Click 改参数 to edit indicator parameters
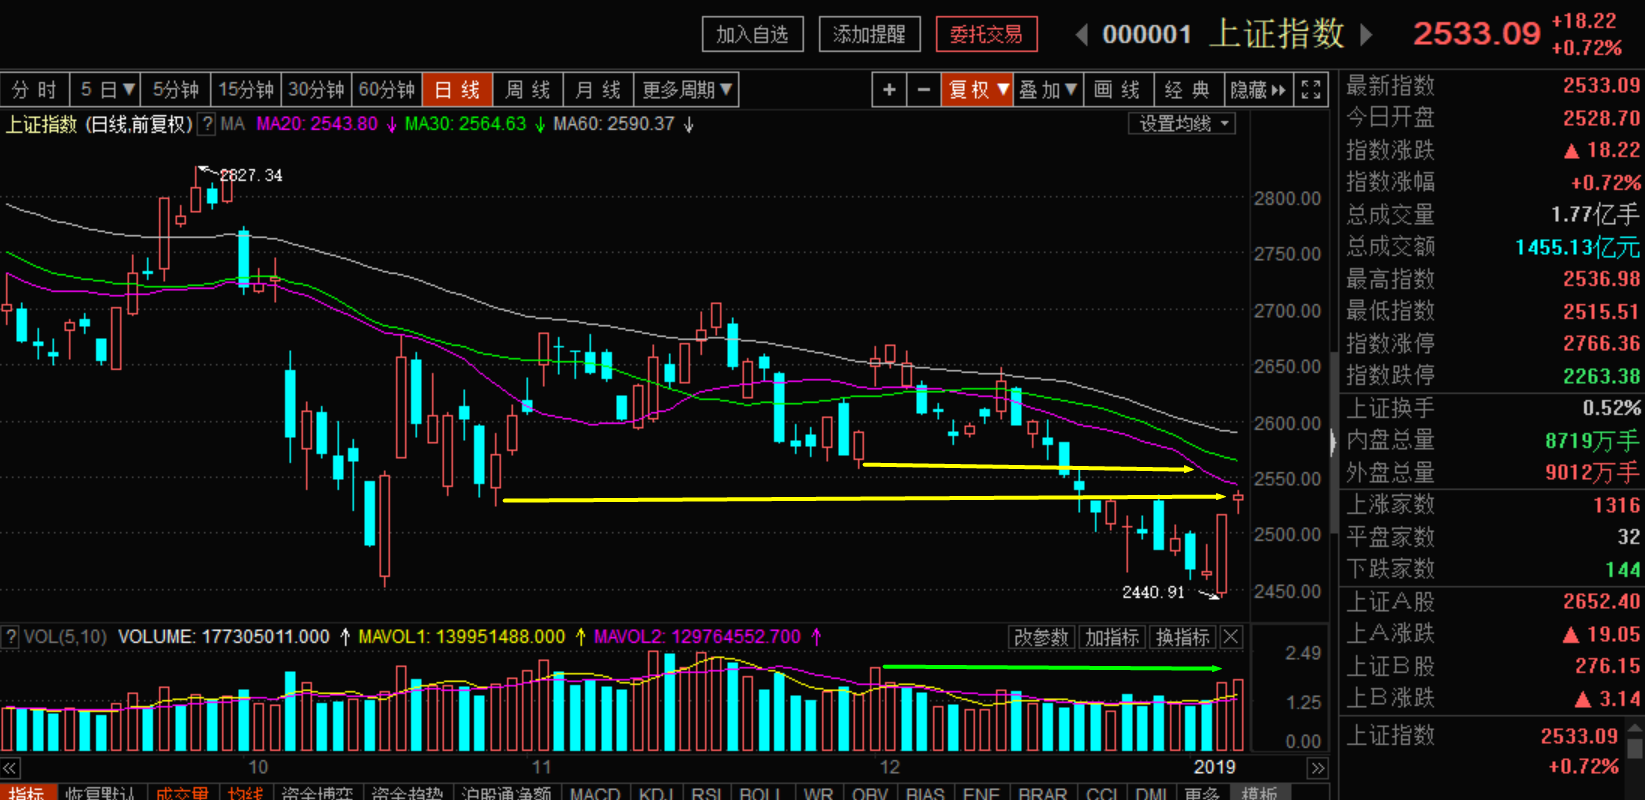The height and width of the screenshot is (800, 1645). [1041, 637]
